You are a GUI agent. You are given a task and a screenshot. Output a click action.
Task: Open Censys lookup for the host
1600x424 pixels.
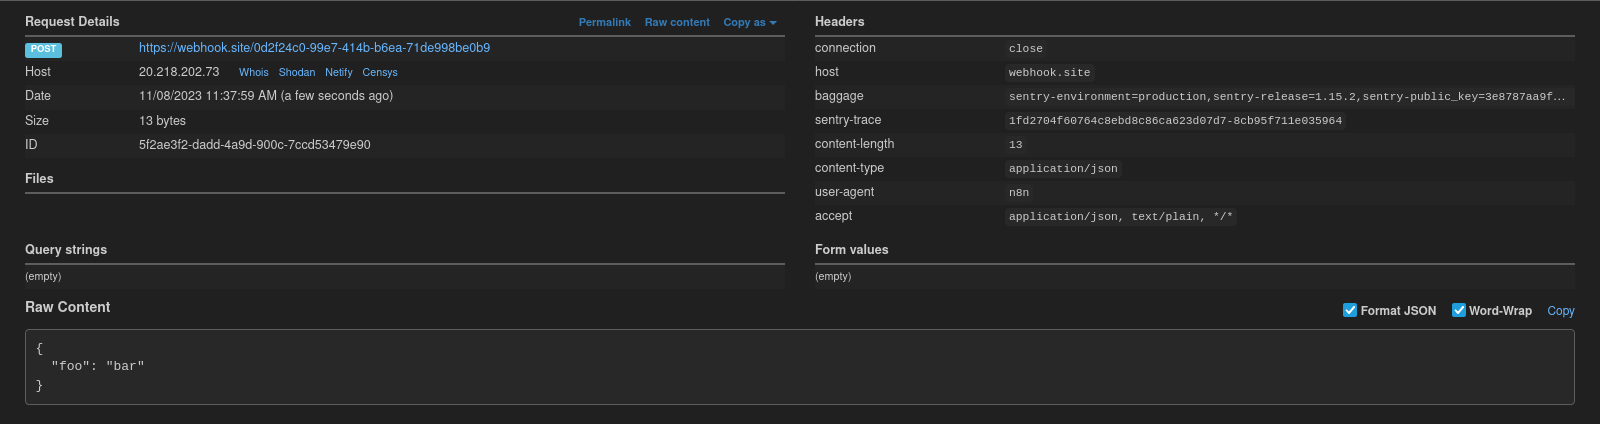pyautogui.click(x=380, y=72)
